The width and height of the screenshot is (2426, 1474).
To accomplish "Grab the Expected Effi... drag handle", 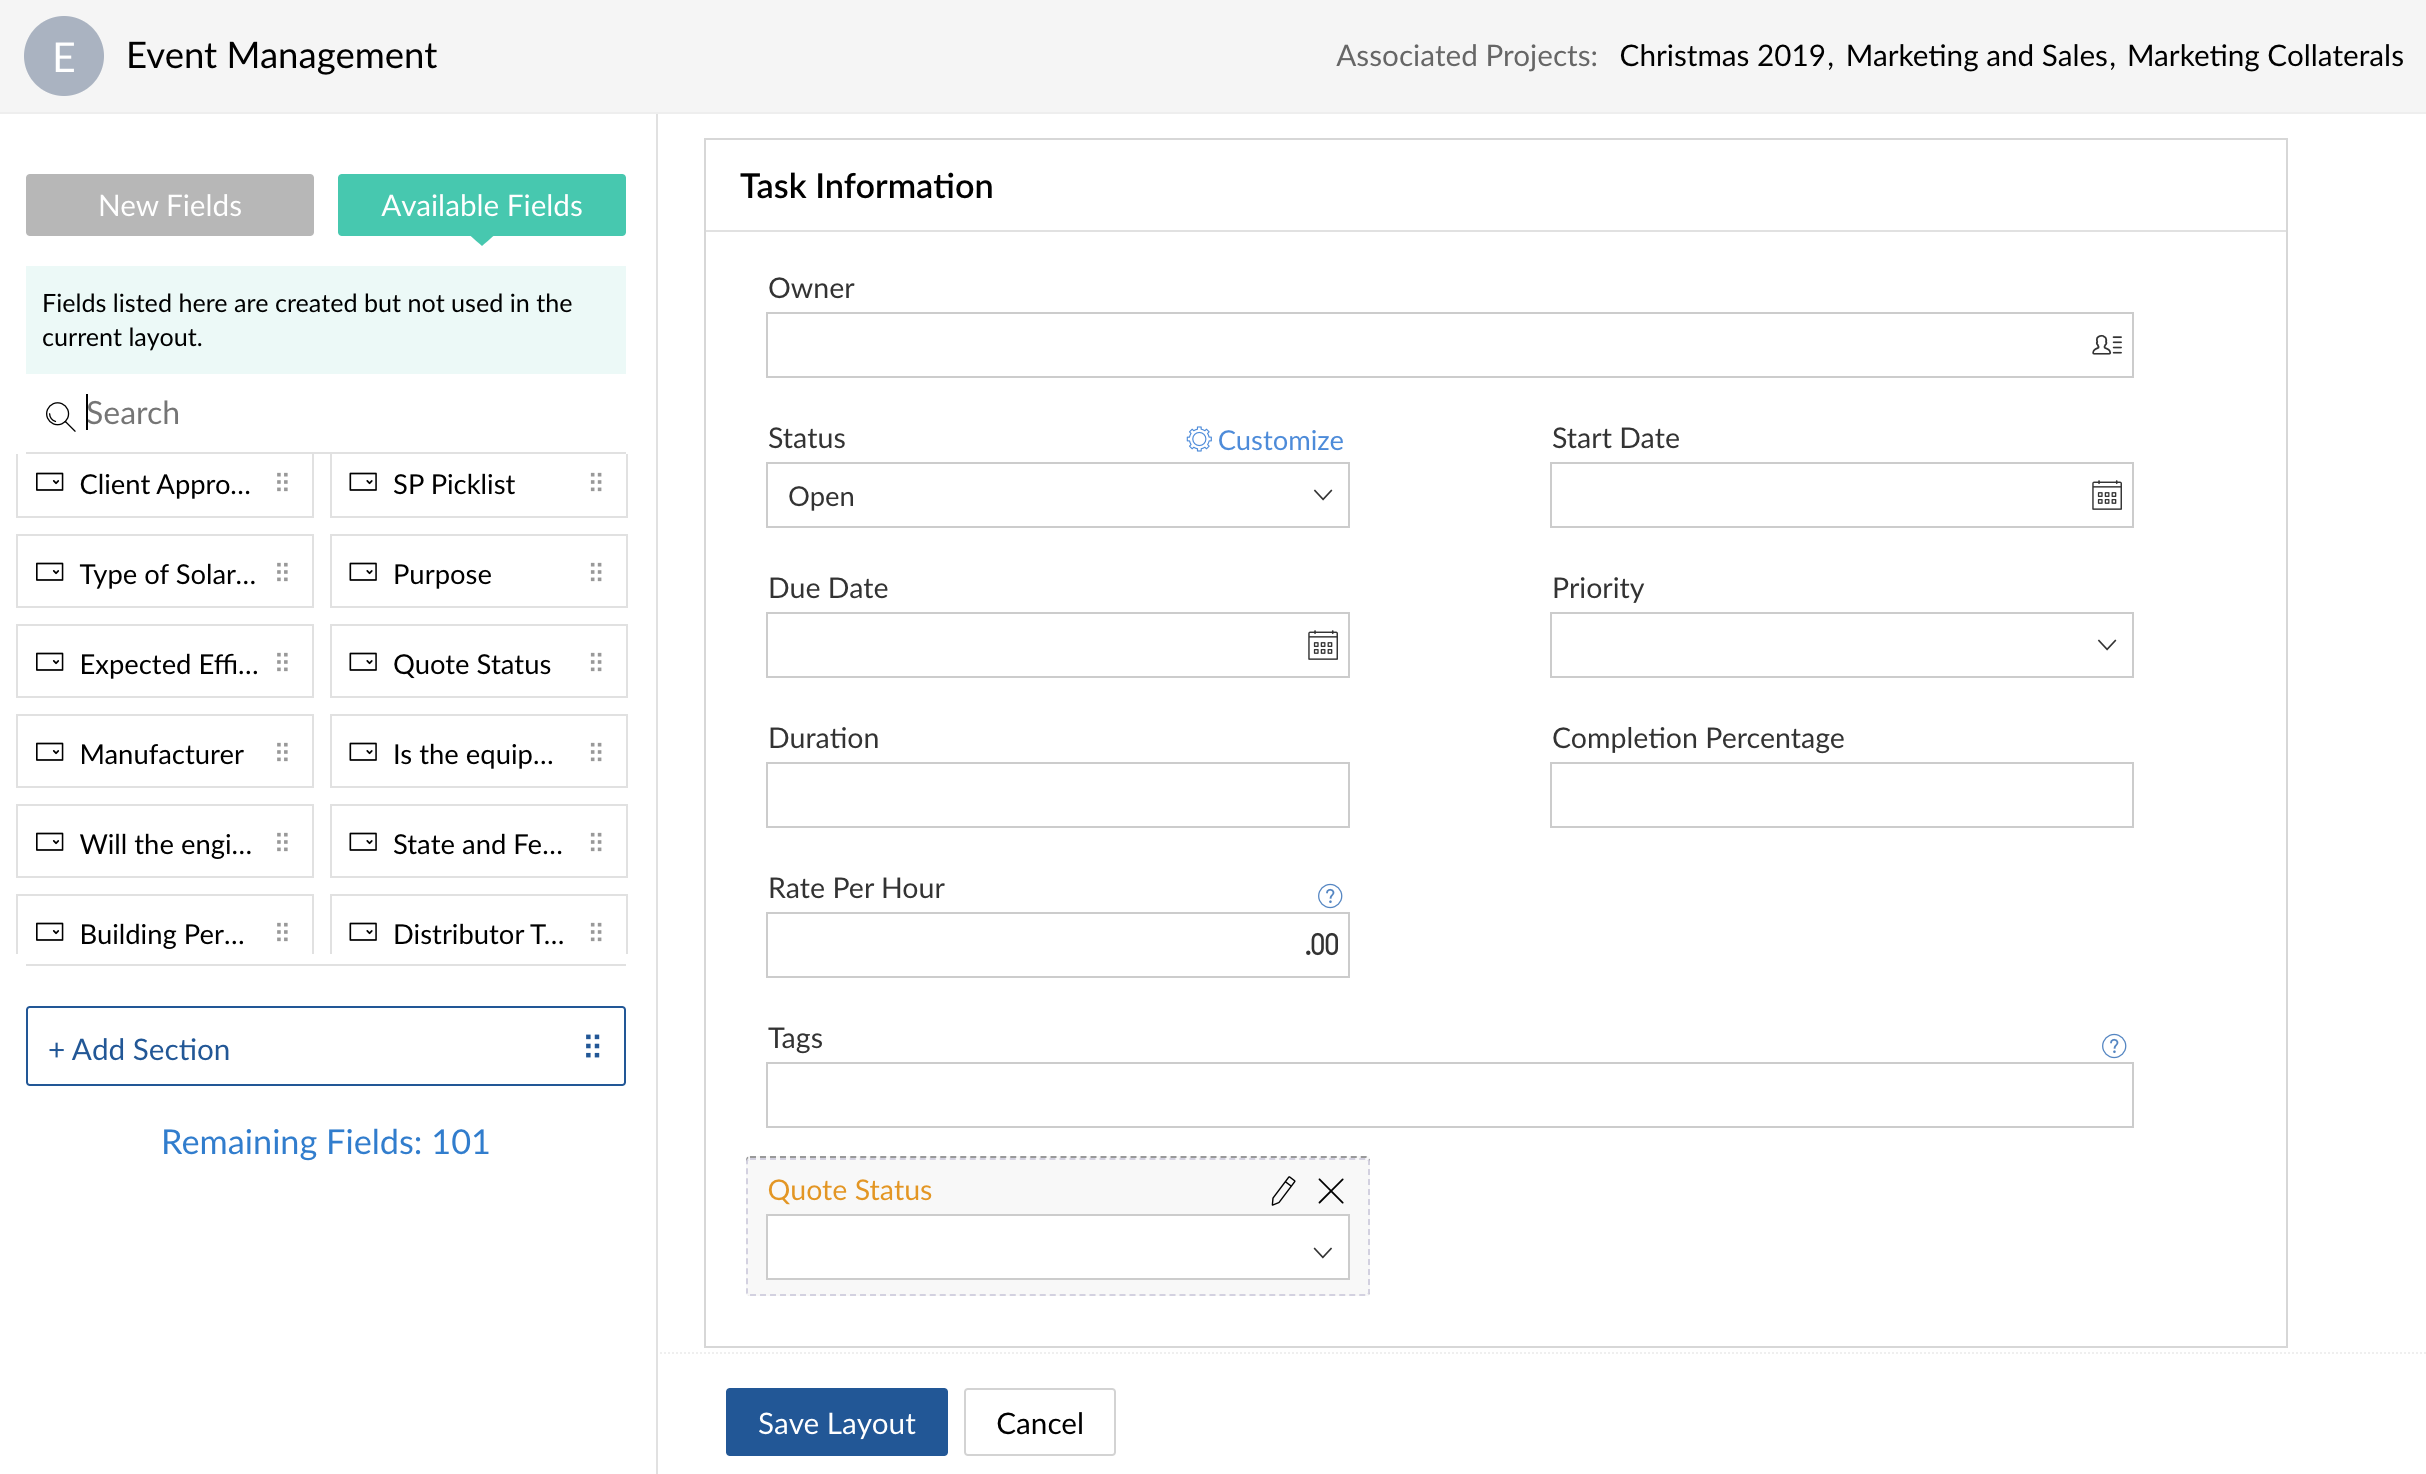I will point(283,663).
